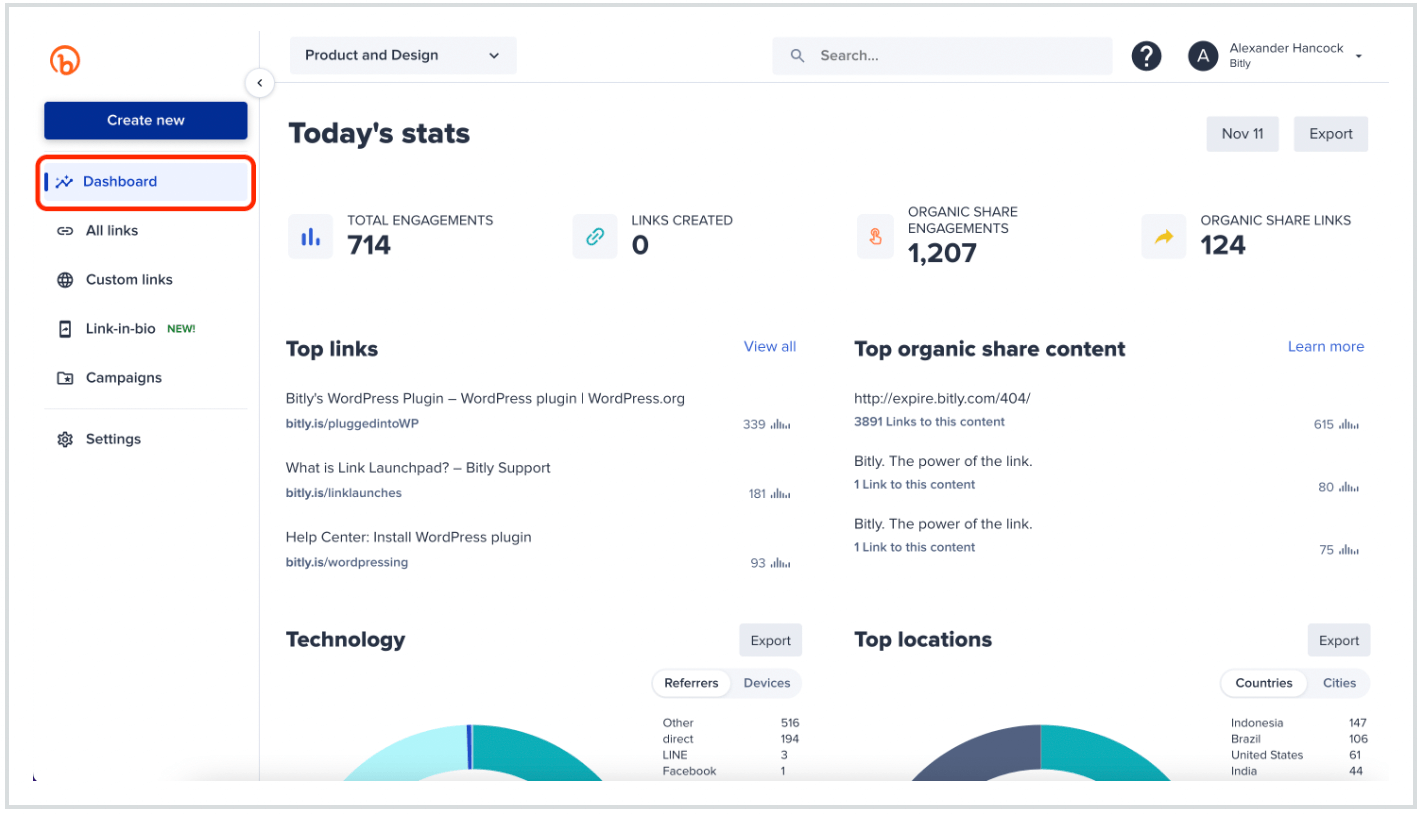Expand the Alexander Hancock account menu arrow
Screen dimensions: 1422x814
pos(1359,57)
